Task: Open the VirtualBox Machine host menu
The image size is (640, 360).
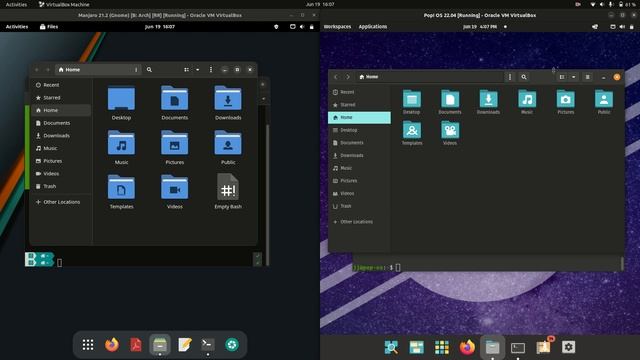Action: coord(64,4)
